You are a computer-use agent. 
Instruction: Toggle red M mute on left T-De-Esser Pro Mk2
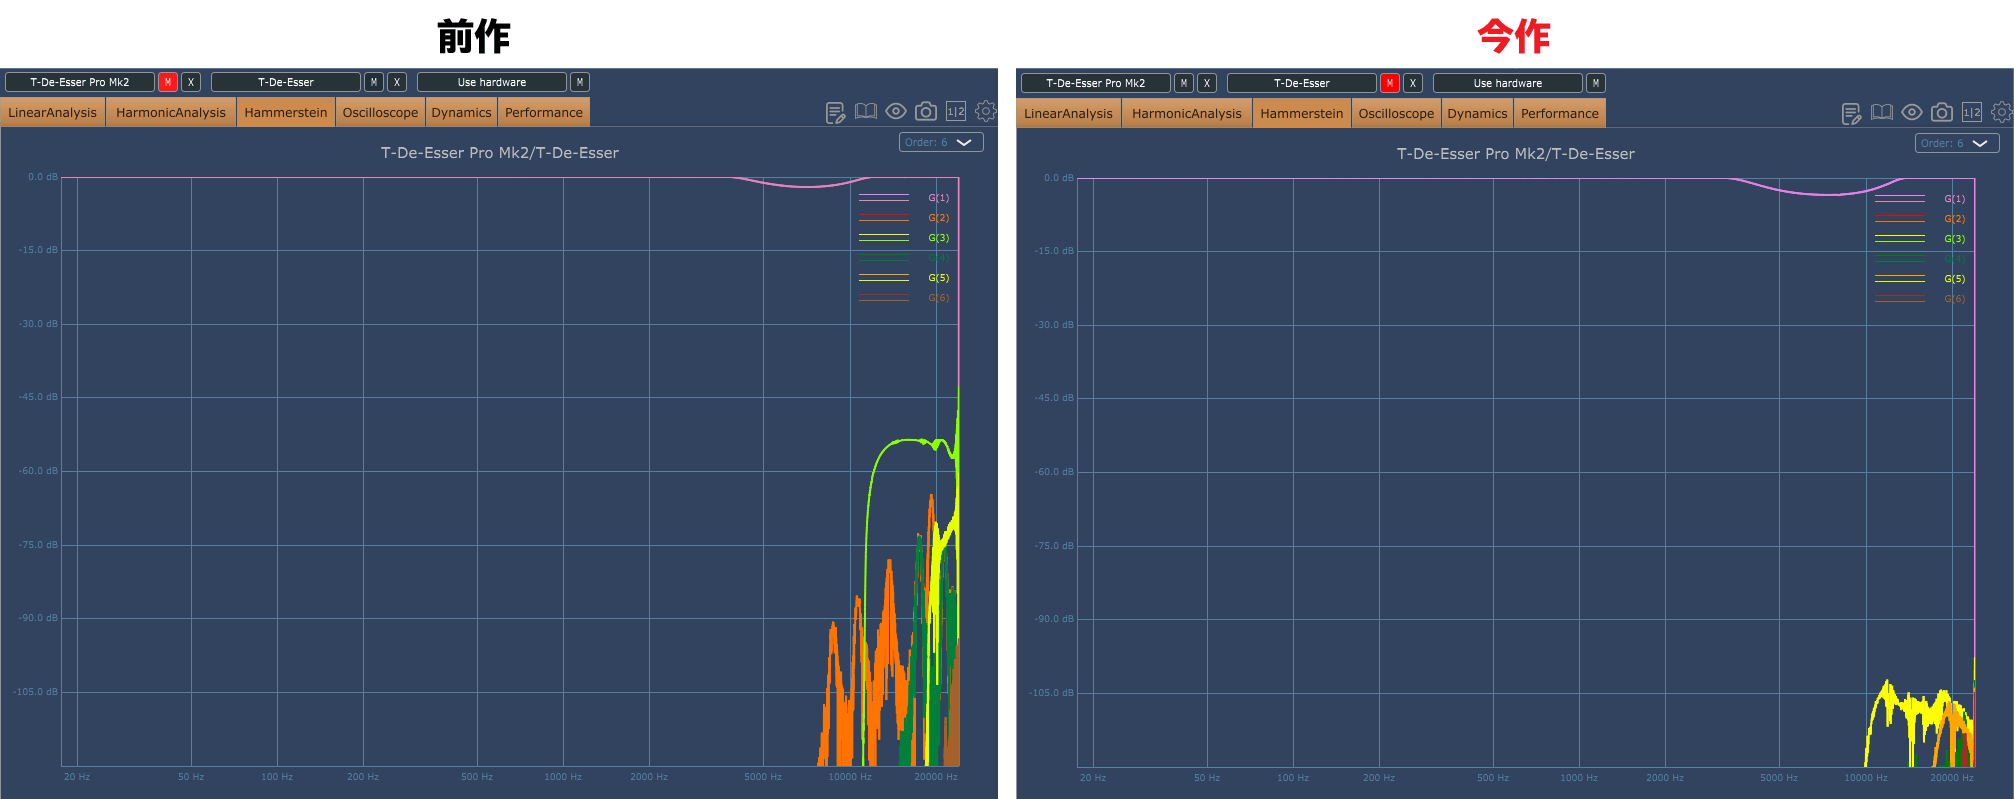pyautogui.click(x=168, y=82)
